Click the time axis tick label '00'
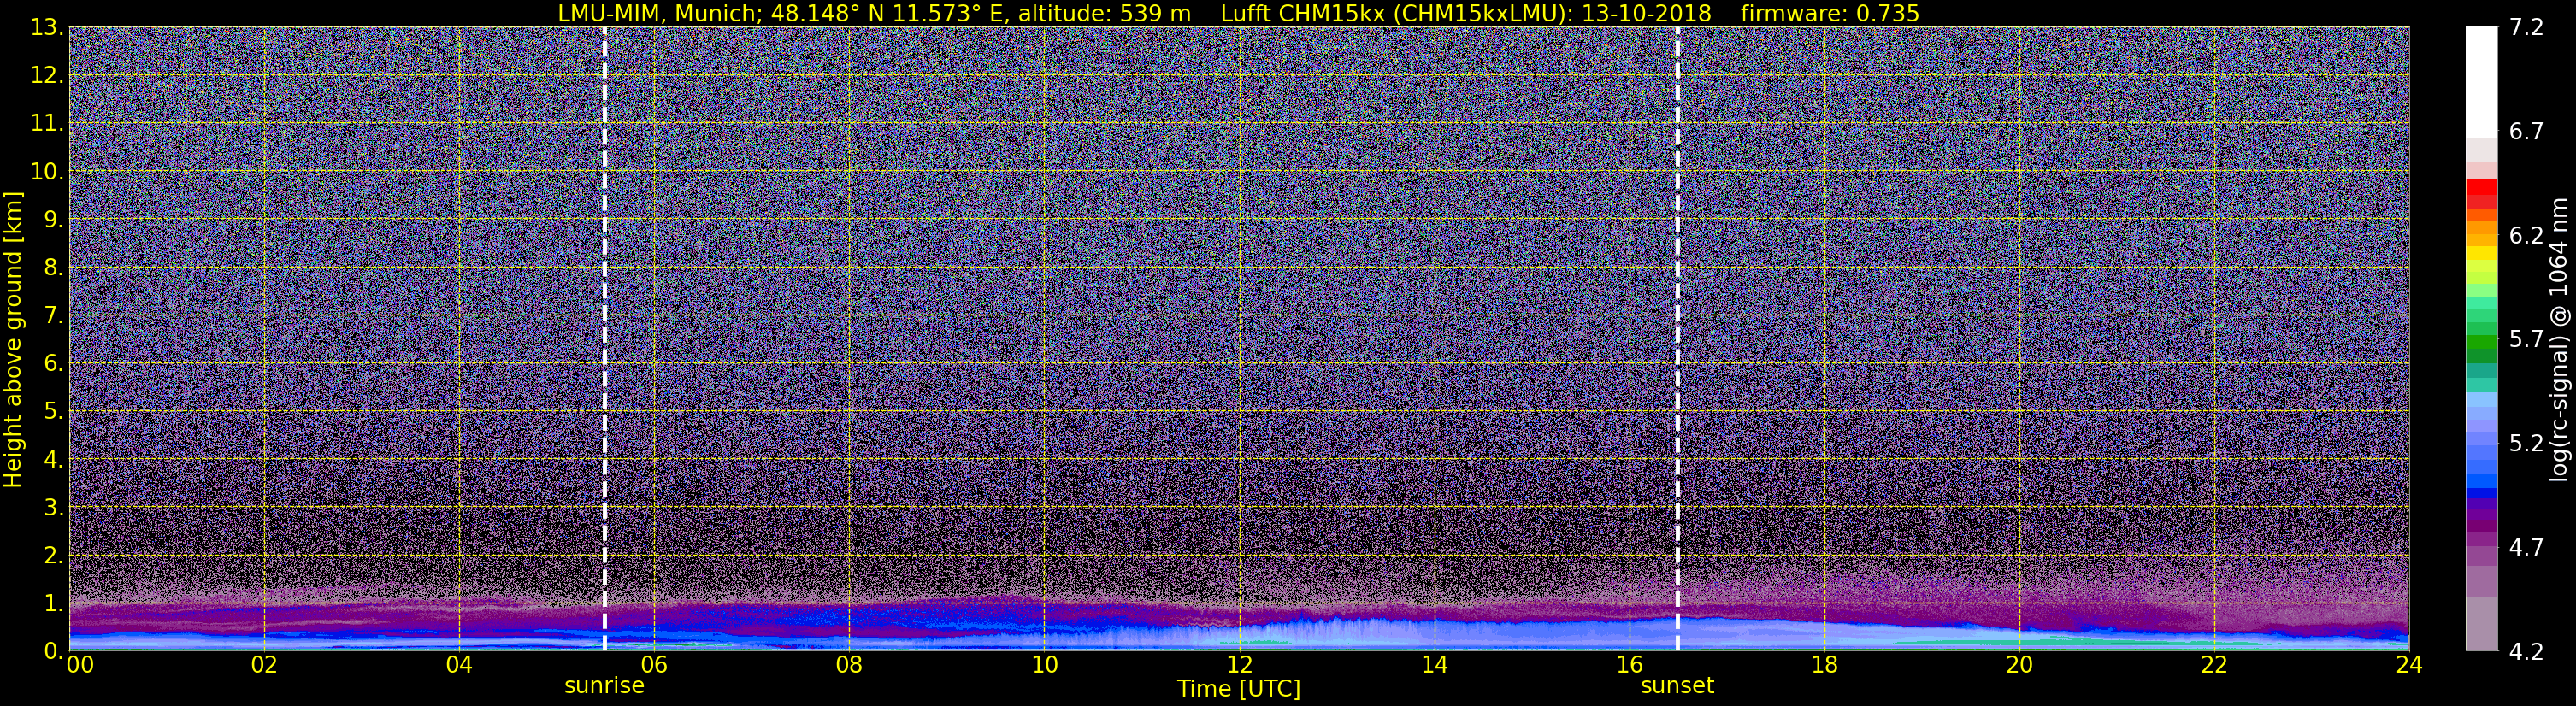Screen dimensions: 2576x706 click(80, 665)
